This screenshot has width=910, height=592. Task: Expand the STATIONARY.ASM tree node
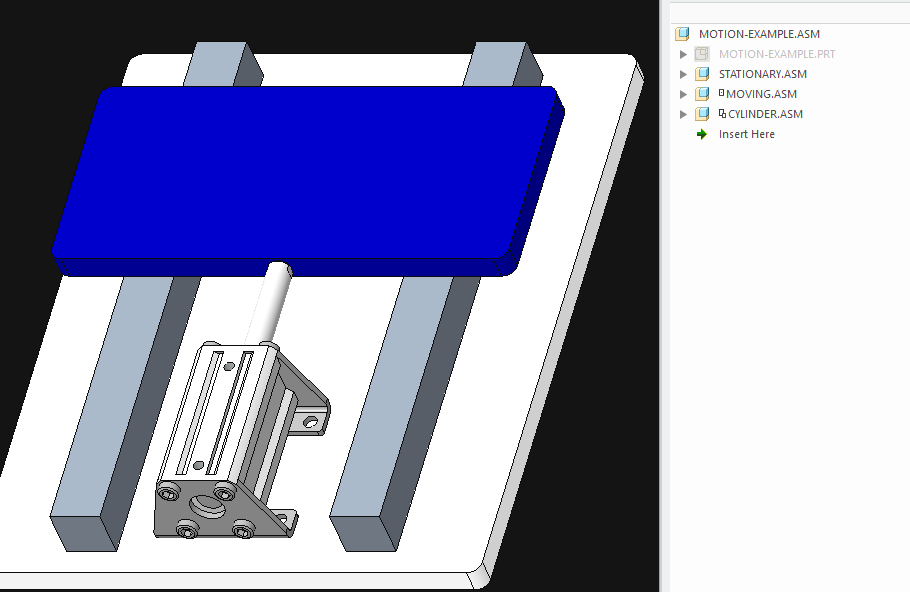[683, 73]
